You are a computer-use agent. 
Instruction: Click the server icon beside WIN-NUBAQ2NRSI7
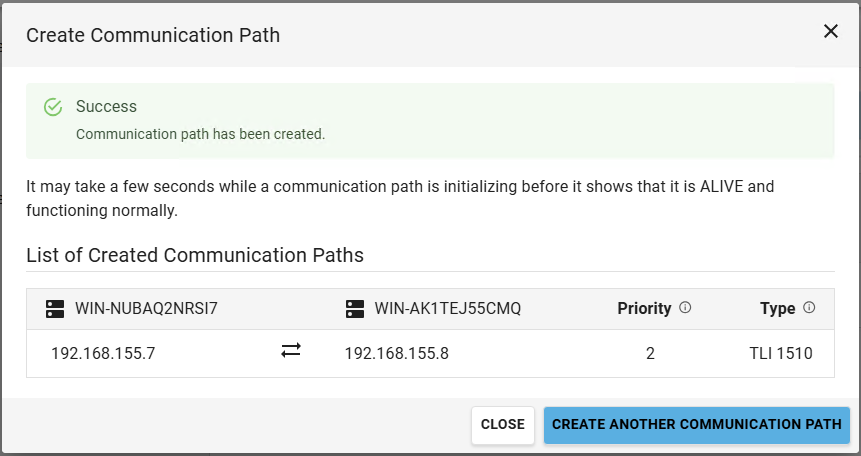coord(55,308)
